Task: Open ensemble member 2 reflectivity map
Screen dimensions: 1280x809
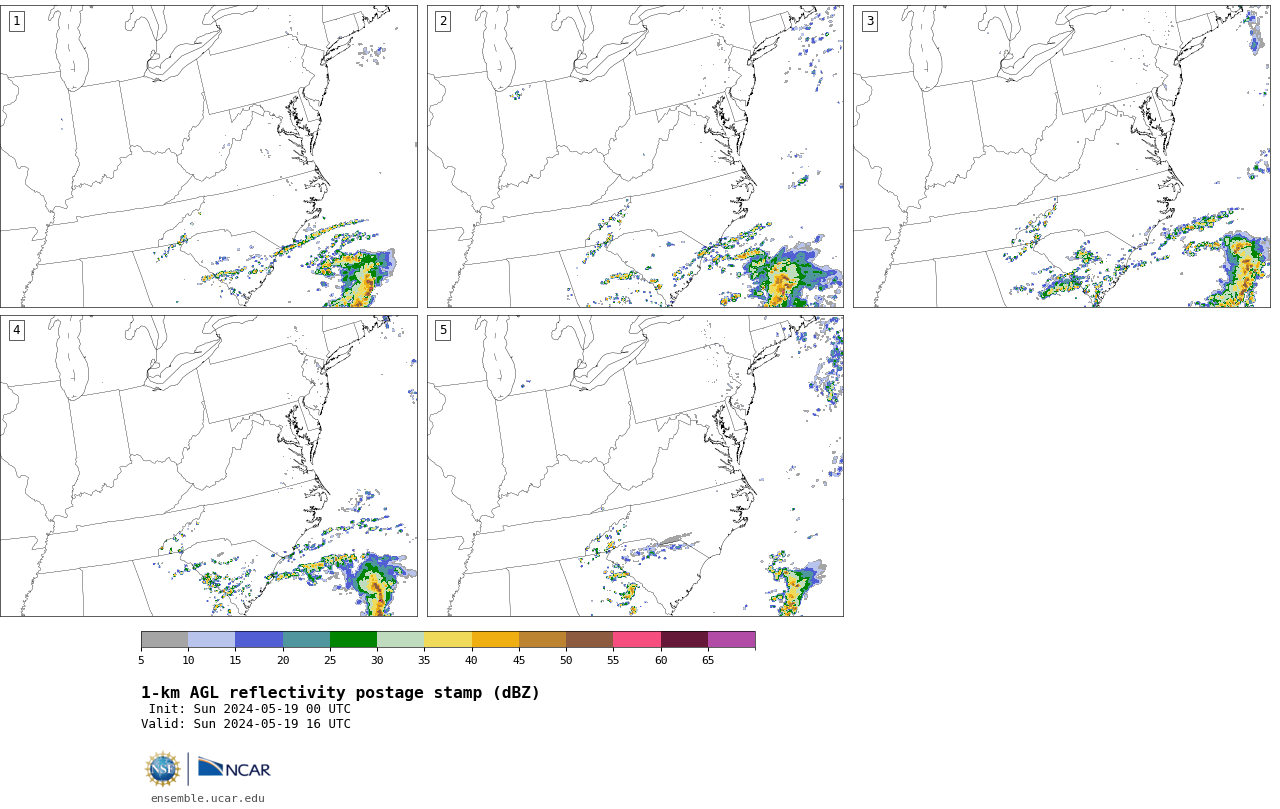Action: click(x=635, y=156)
